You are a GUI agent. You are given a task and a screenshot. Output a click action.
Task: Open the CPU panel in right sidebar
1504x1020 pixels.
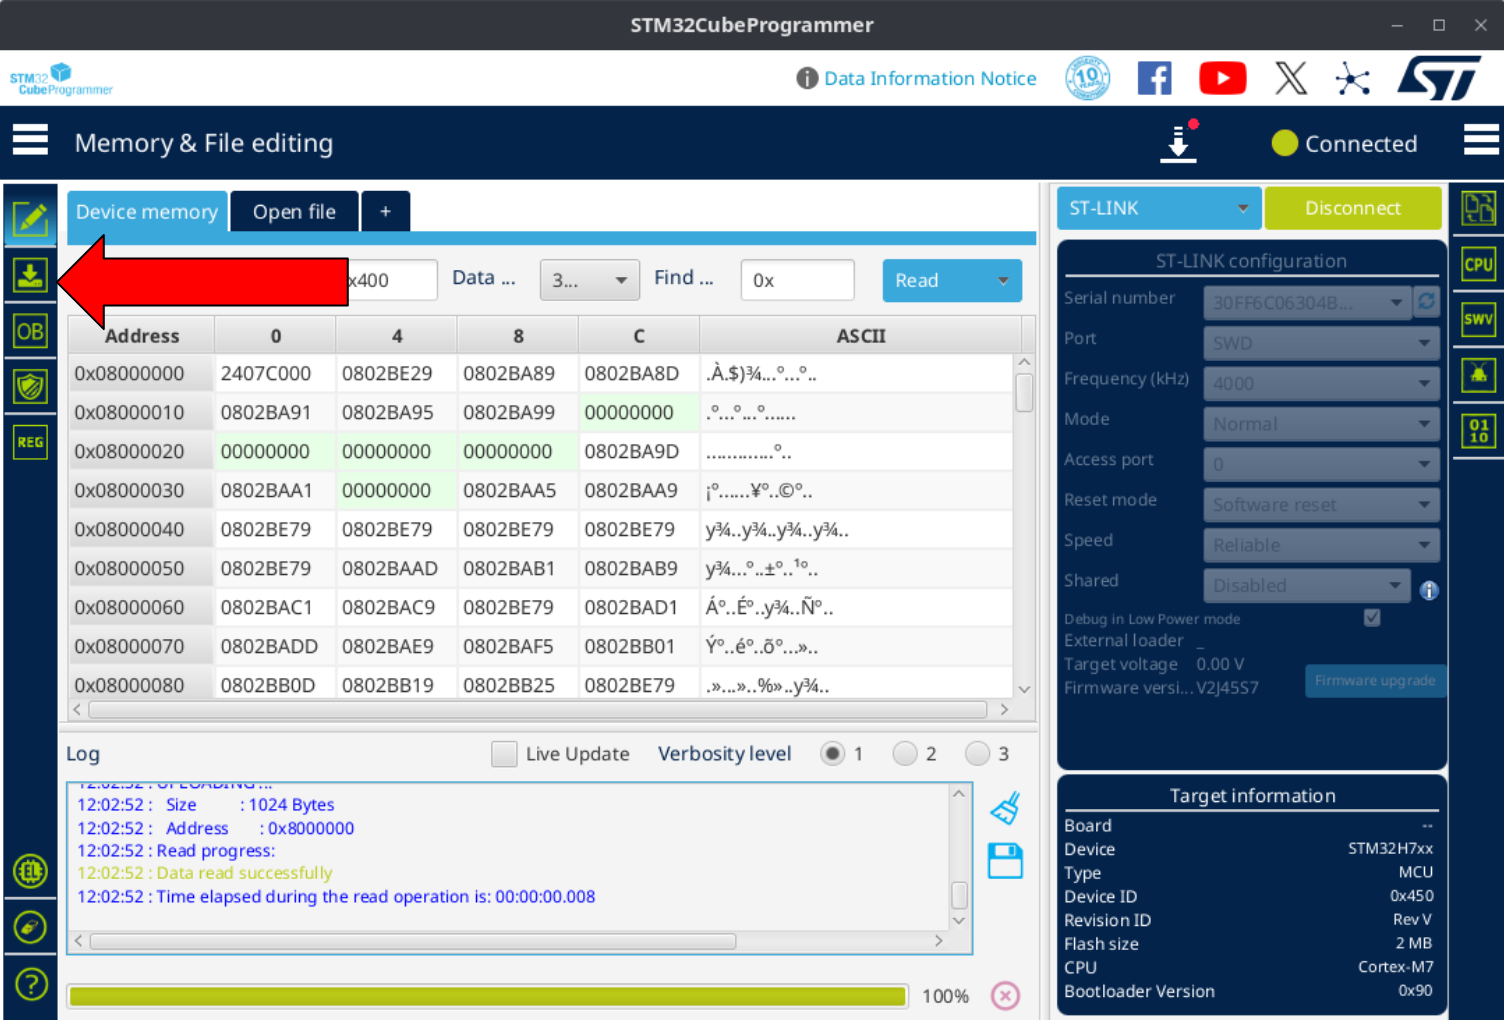pyautogui.click(x=1478, y=264)
